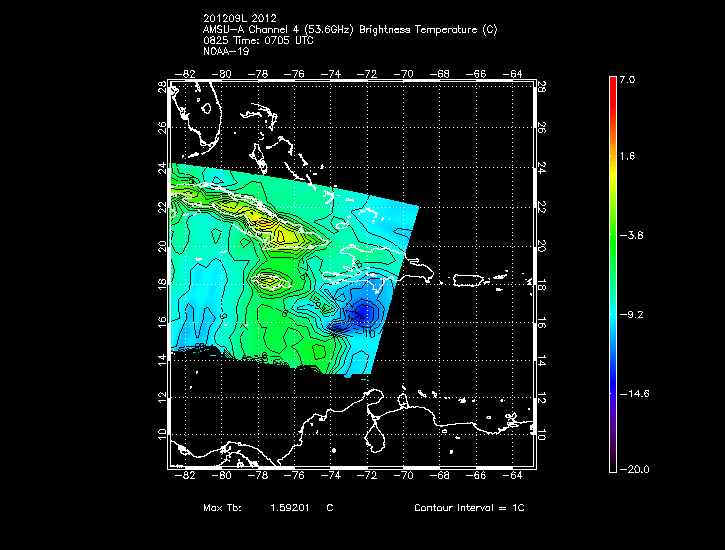Click the '-78' longitude label on top axis

[258, 74]
